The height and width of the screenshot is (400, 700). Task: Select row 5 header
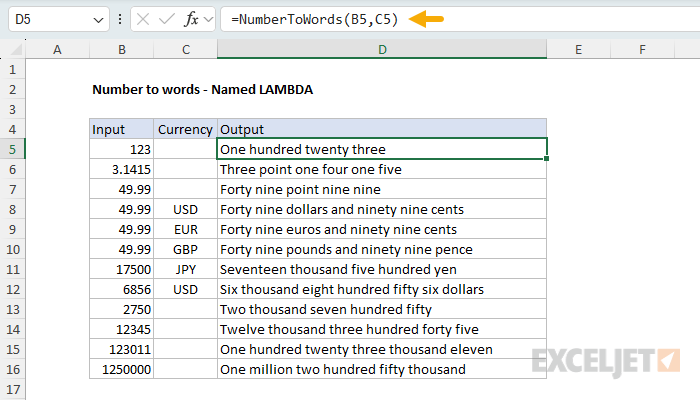click(12, 149)
